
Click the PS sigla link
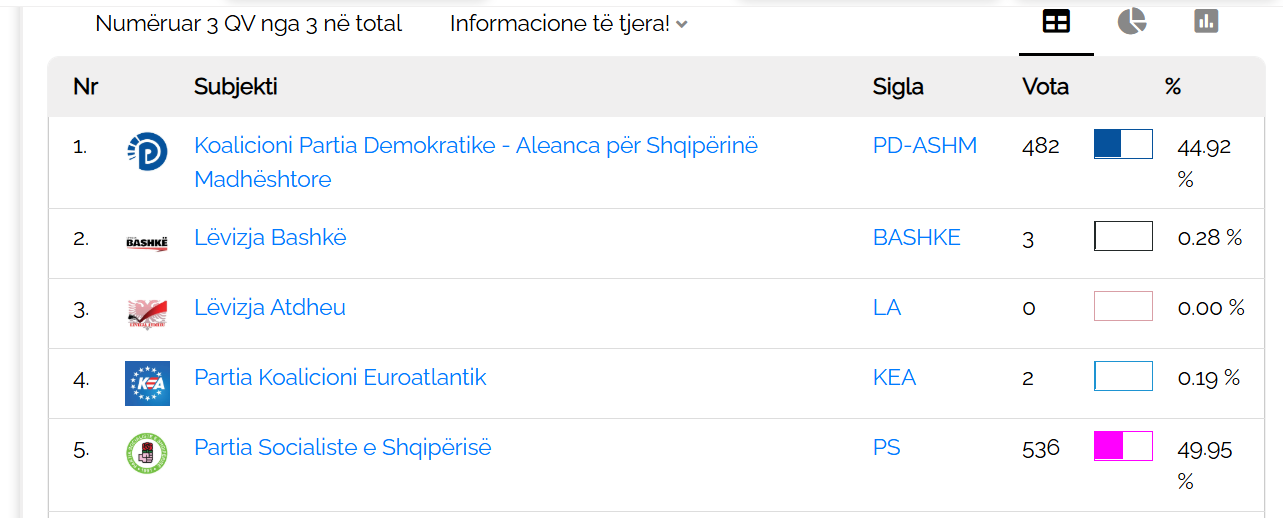[886, 448]
